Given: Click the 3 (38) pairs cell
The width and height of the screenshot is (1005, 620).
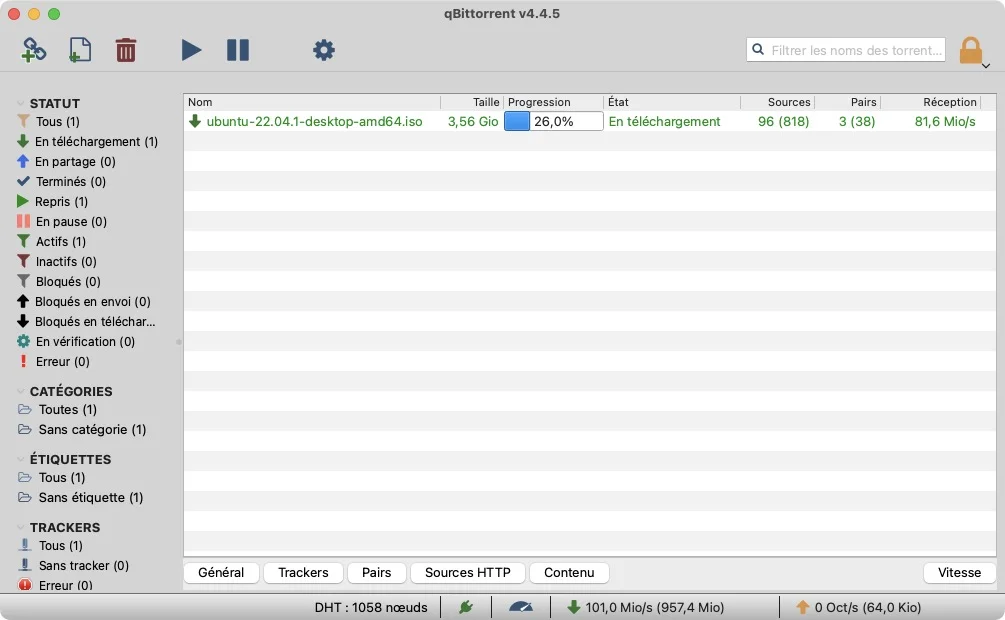Looking at the screenshot, I should click(x=857, y=122).
